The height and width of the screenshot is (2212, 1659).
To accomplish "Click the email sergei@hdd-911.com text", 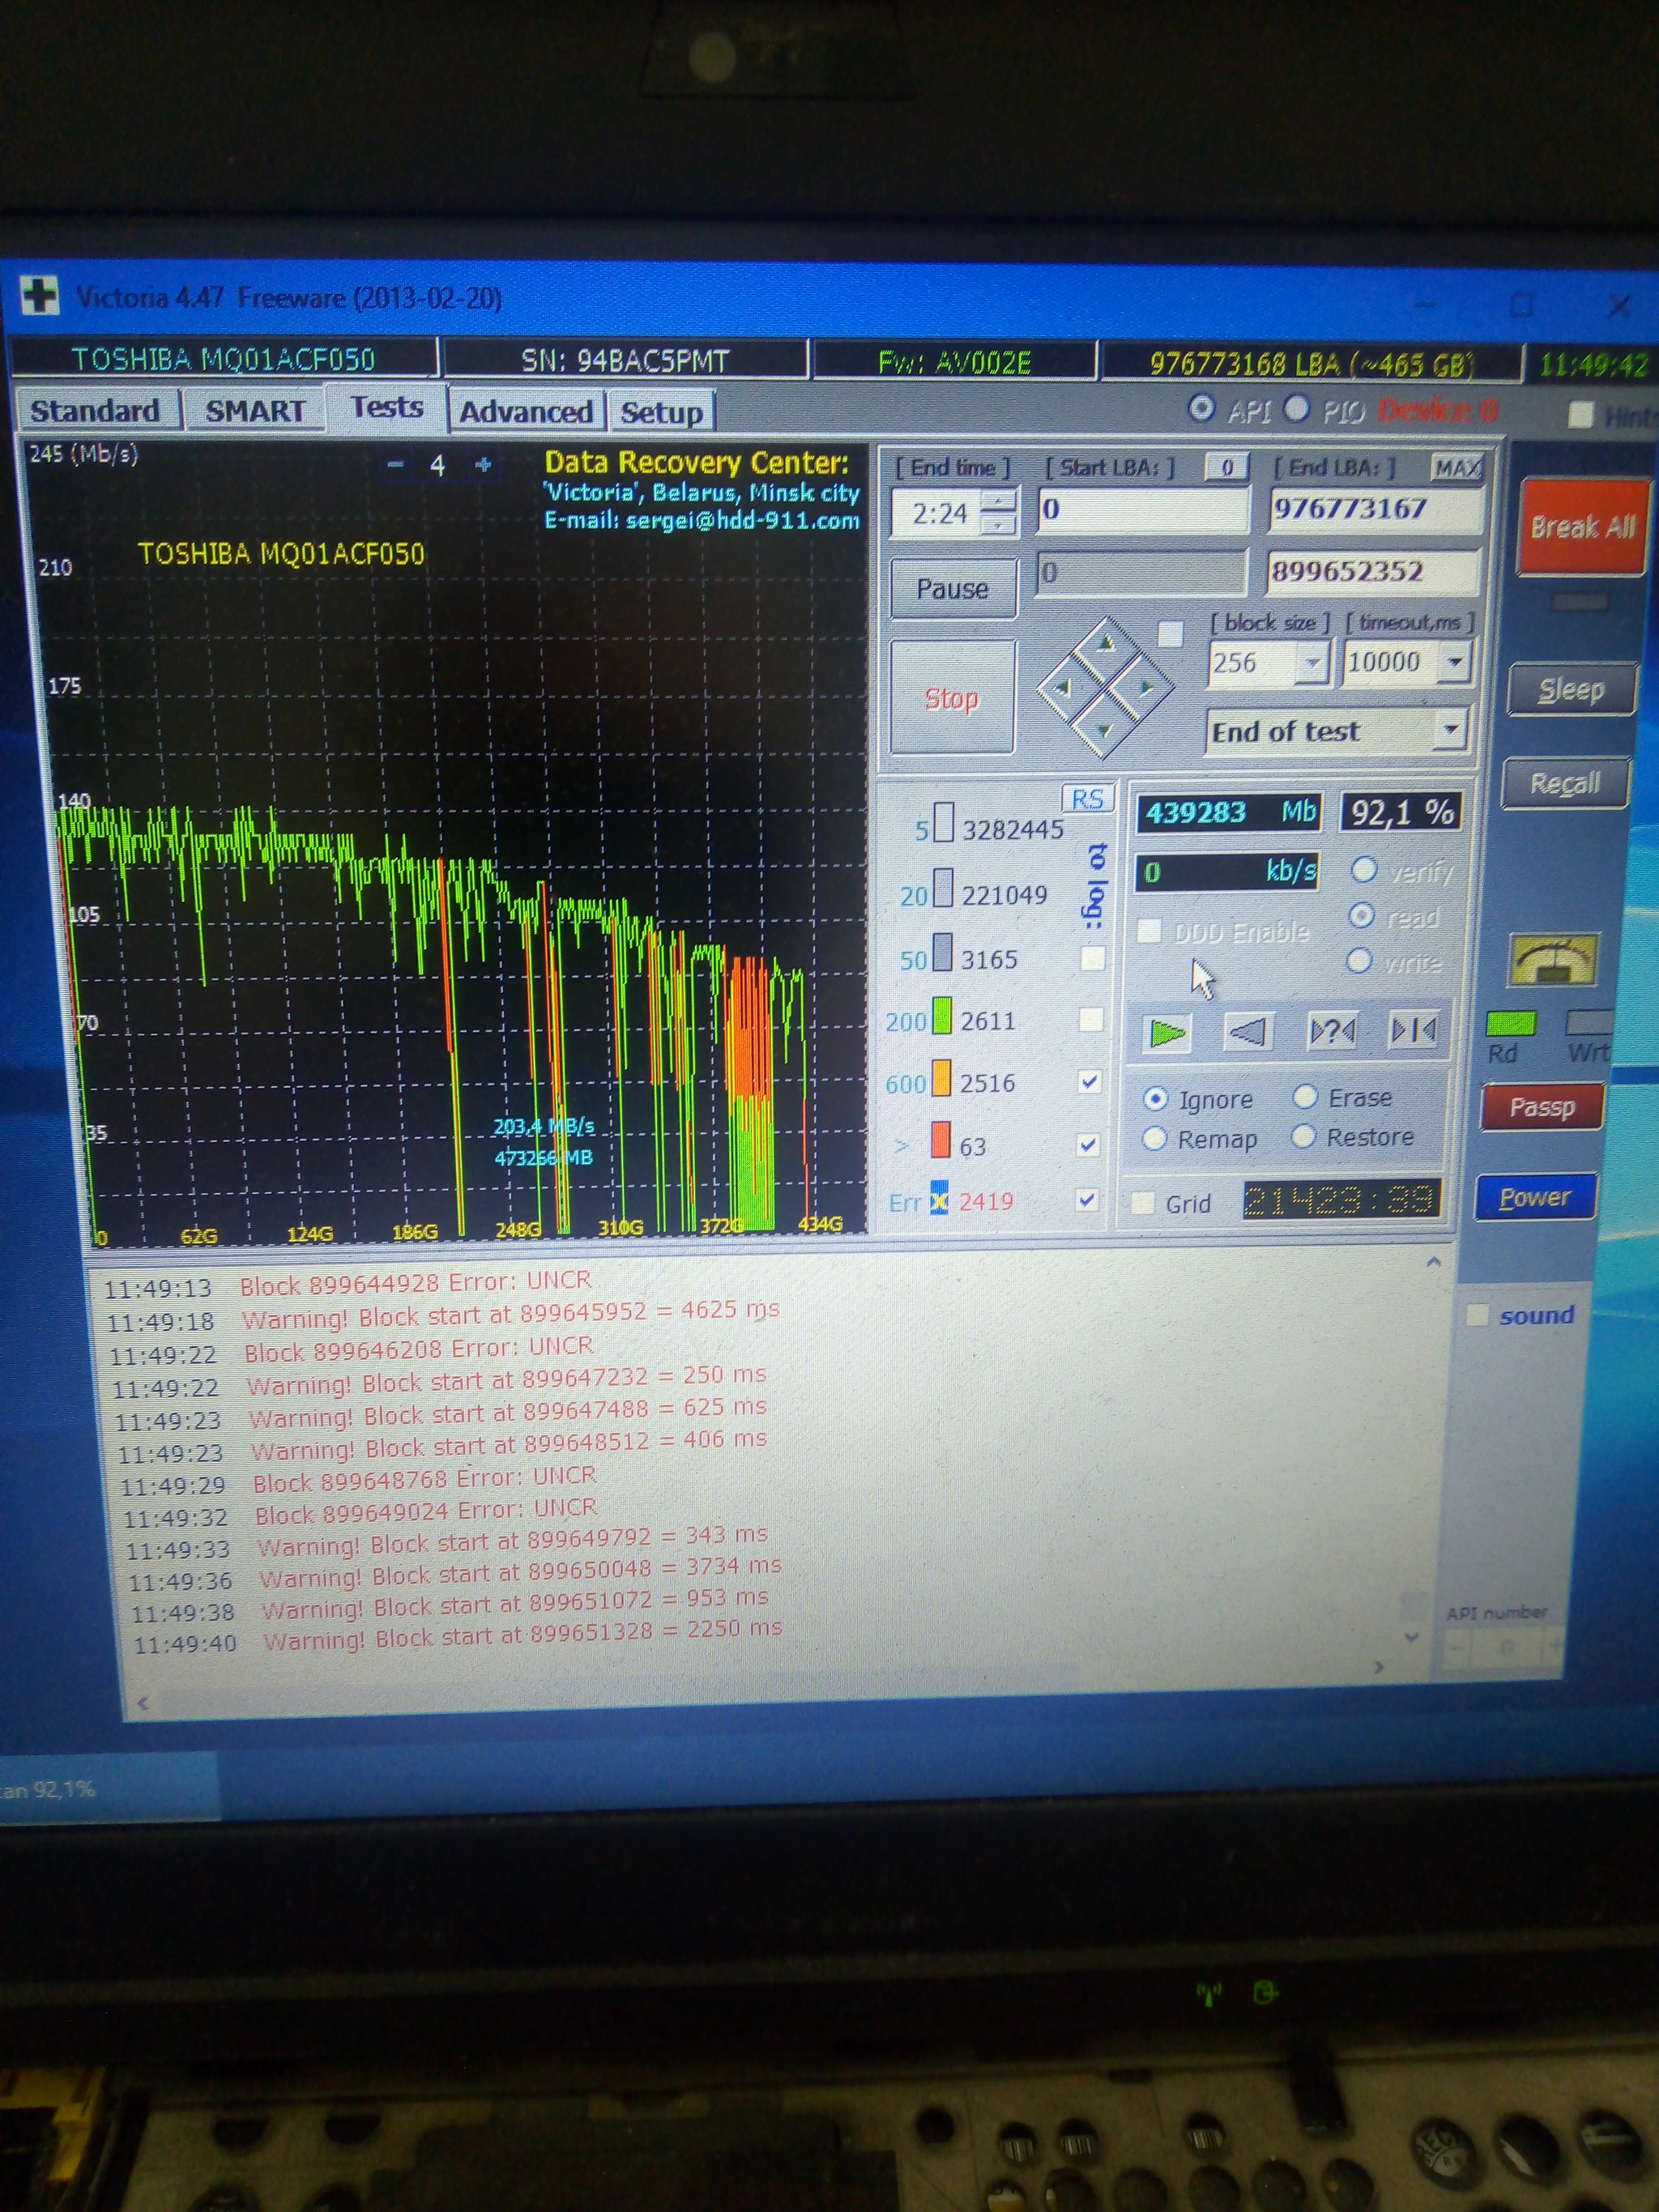I will [x=742, y=521].
